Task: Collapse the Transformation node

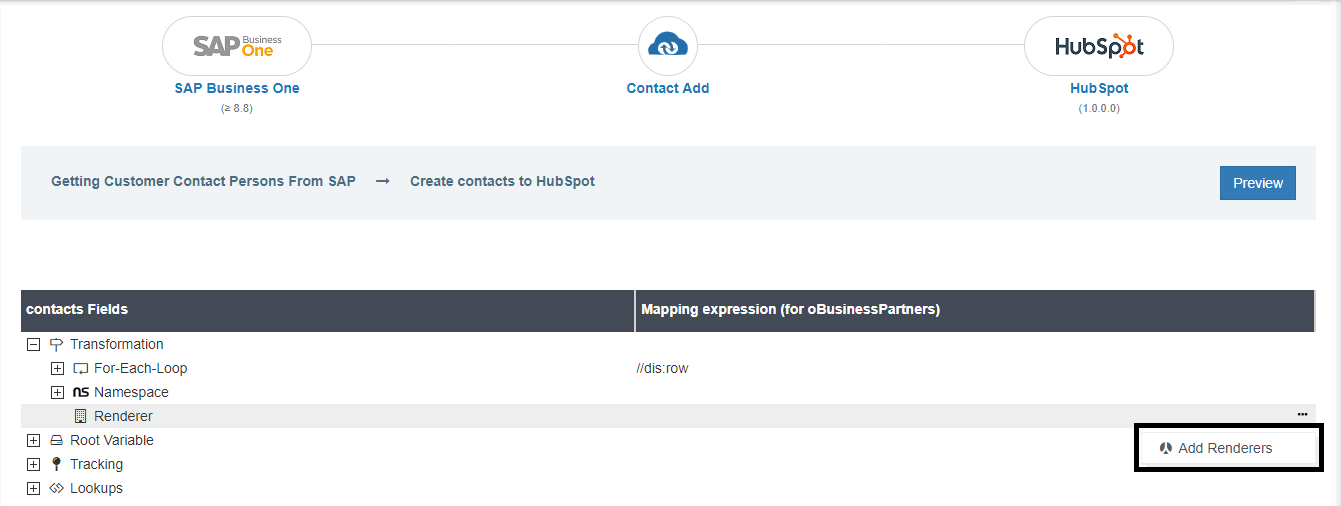Action: (x=33, y=344)
